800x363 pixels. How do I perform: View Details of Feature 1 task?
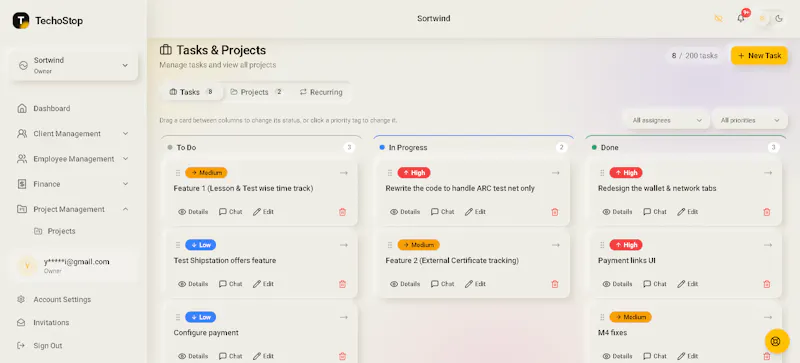(193, 212)
